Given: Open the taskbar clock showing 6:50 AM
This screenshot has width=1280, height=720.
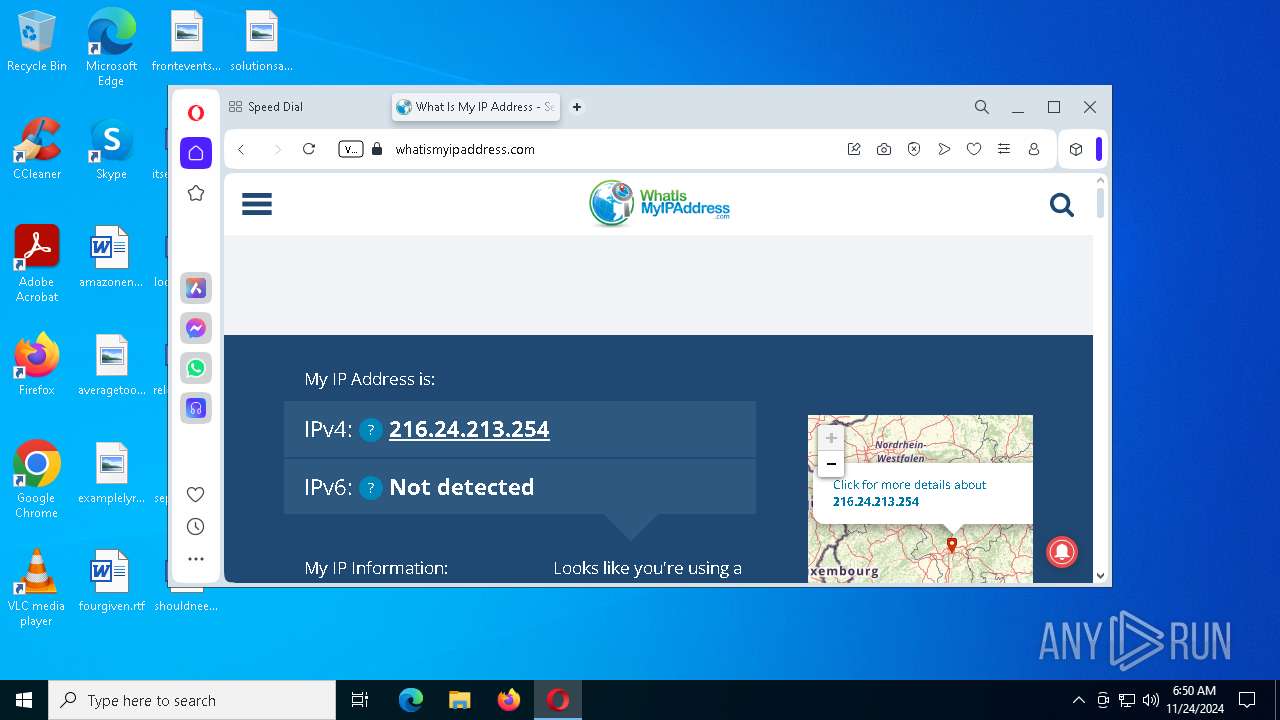Looking at the screenshot, I should 1195,700.
